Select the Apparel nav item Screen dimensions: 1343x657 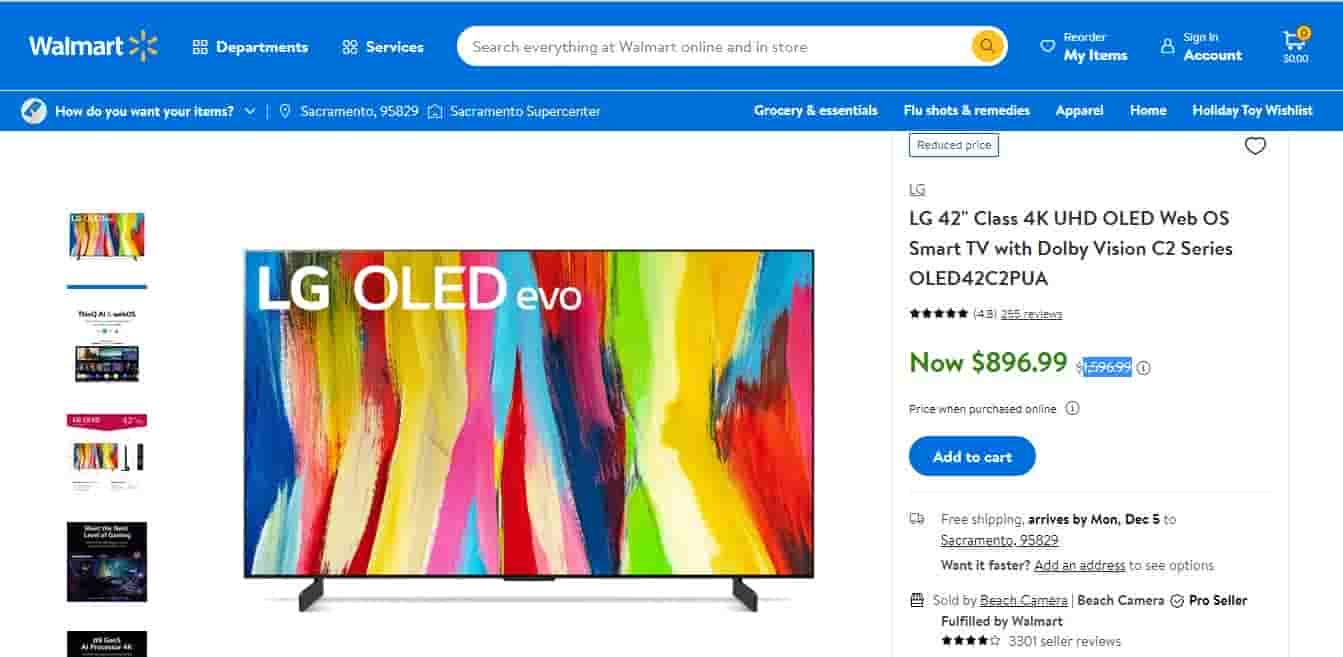[1080, 110]
